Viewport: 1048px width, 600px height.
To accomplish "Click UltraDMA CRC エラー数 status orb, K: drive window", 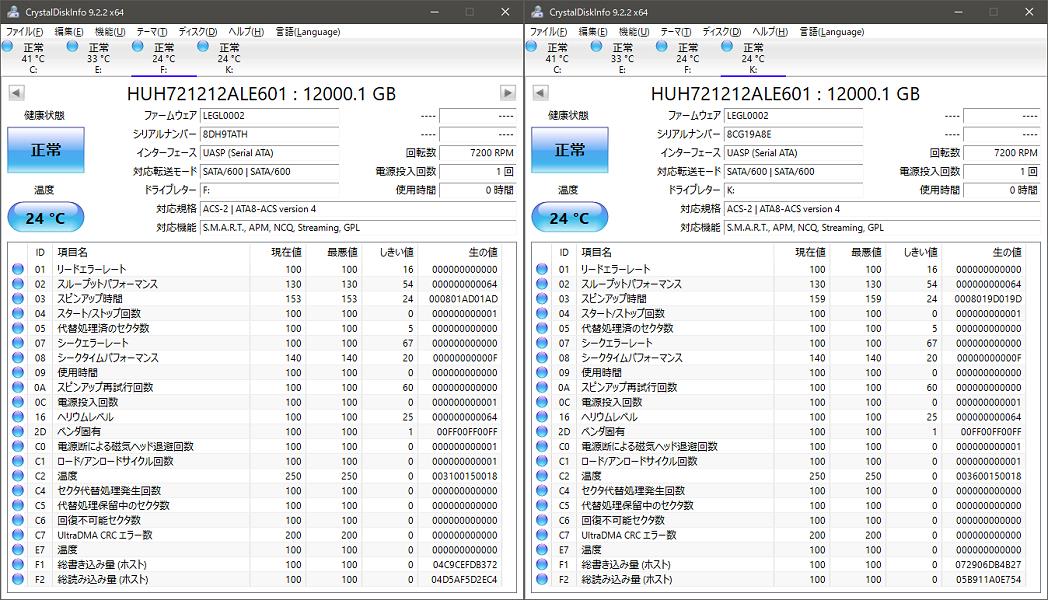I will [x=542, y=535].
